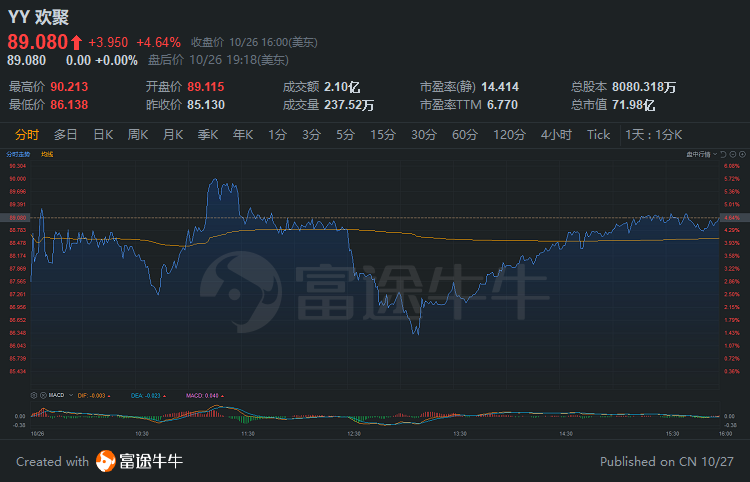Open the 1天 : 1分K range selector
This screenshot has width=750, height=482.
[x=653, y=135]
